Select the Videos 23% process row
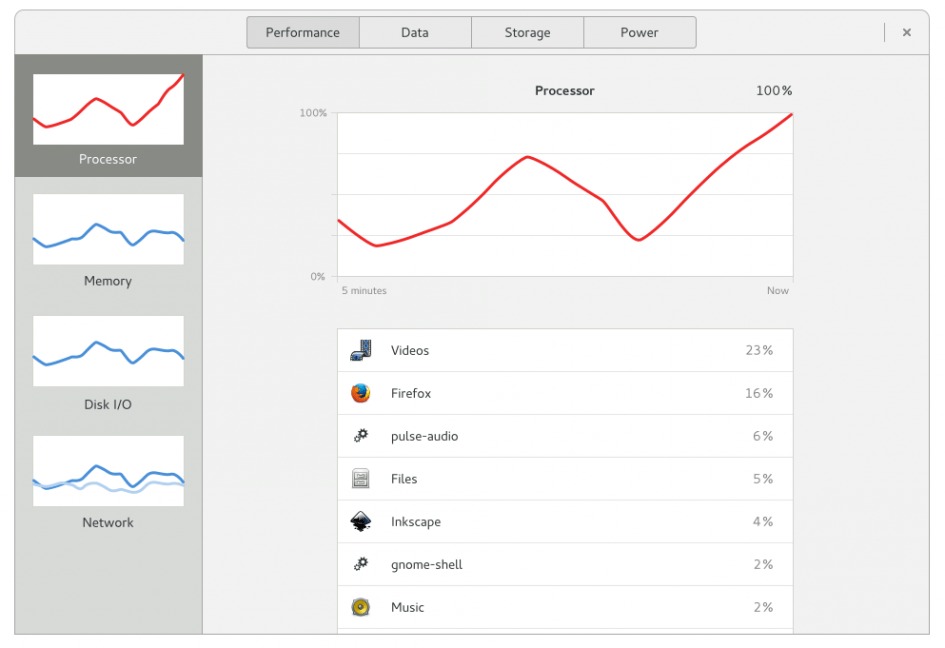The width and height of the screenshot is (945, 648). click(565, 350)
